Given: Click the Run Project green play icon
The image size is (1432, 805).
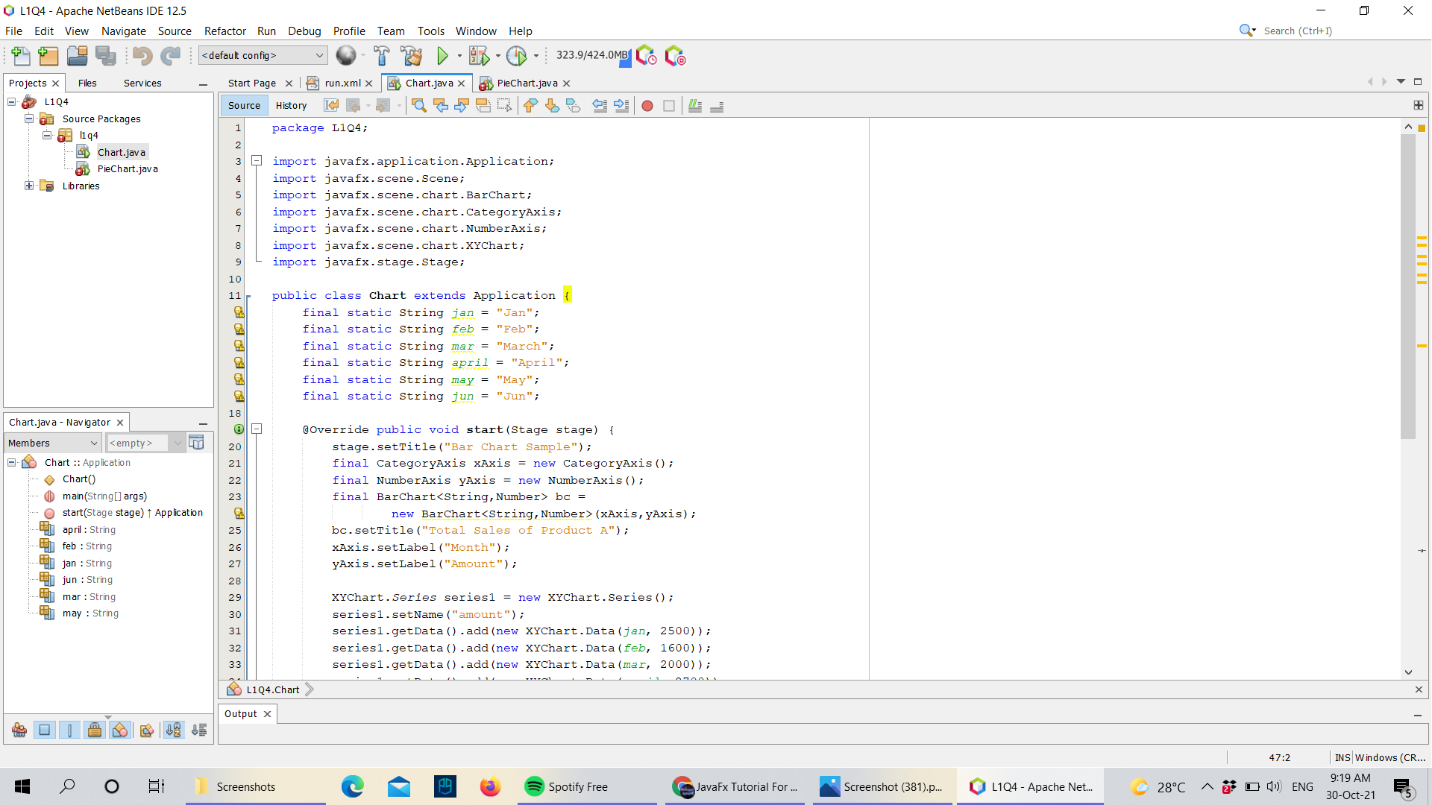Looking at the screenshot, I should (x=442, y=56).
